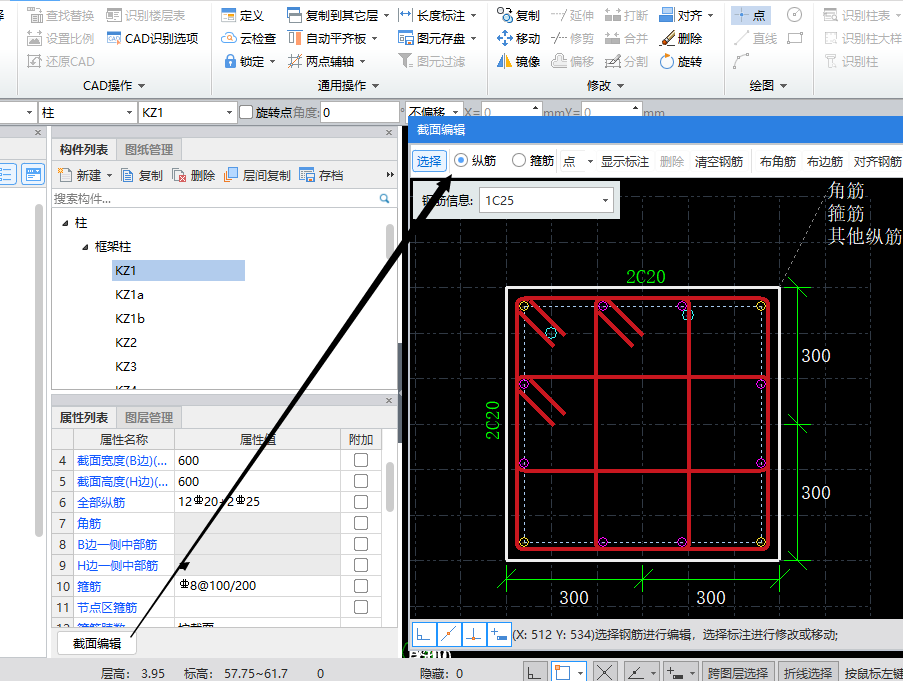903x681 pixels.
Task: Select KZ2 in component tree
Action: pyautogui.click(x=126, y=343)
